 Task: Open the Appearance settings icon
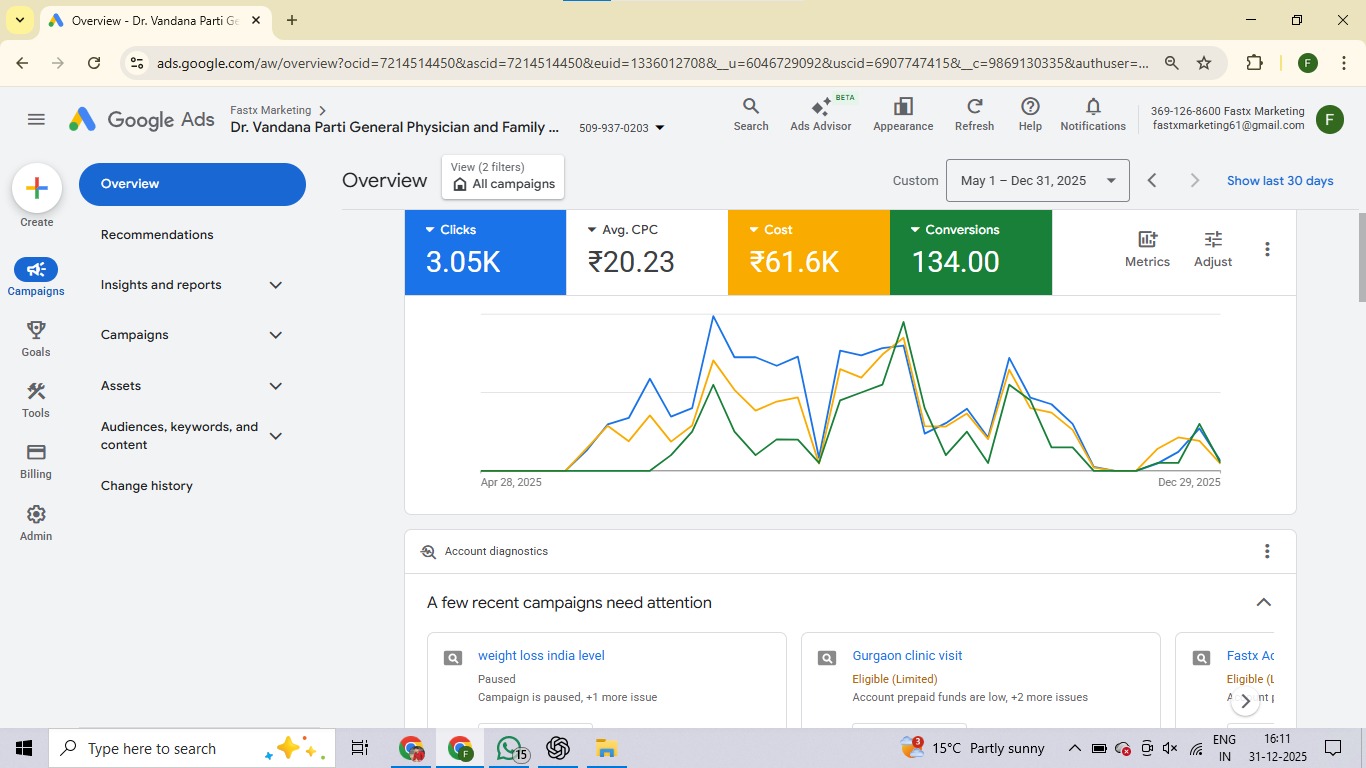(902, 115)
